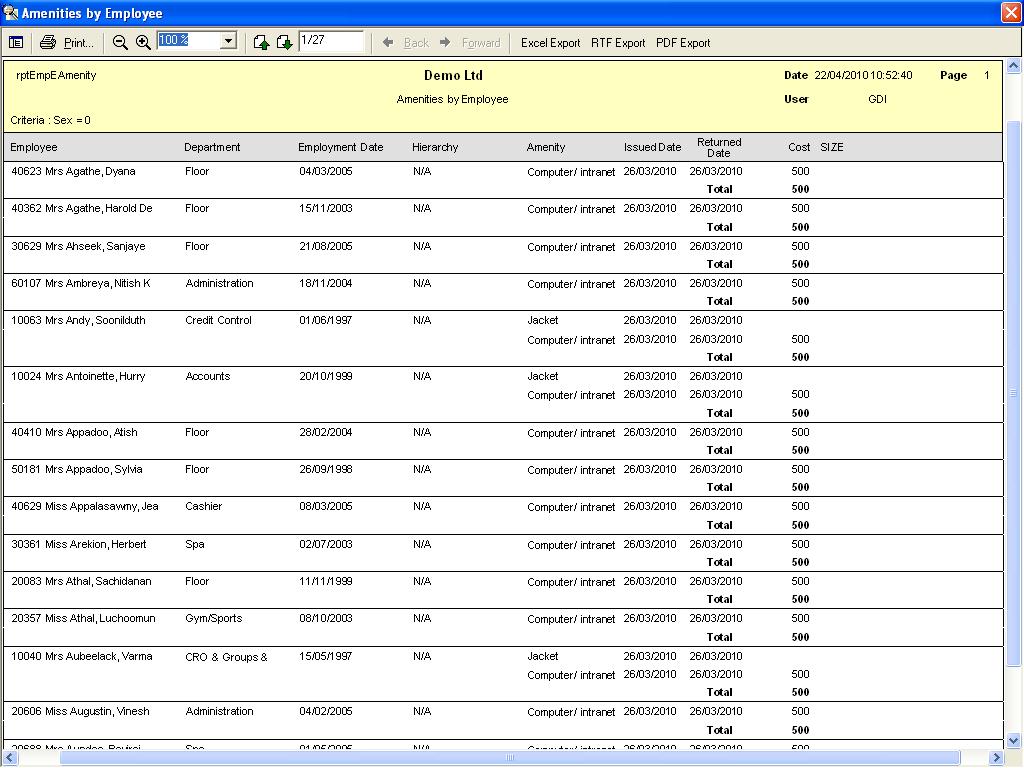Export the report via PDF Export
Viewport: 1024px width, 768px height.
tap(683, 43)
